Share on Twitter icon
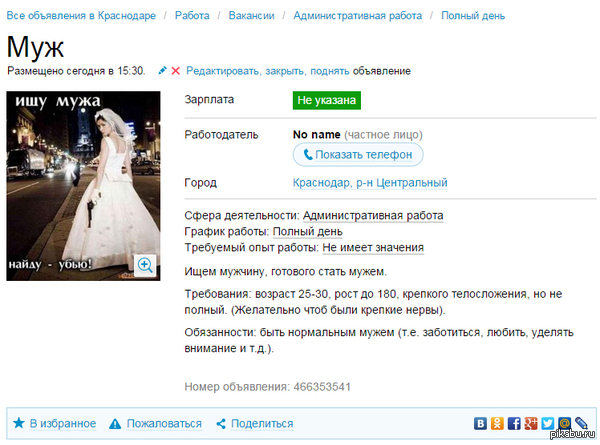Viewport: 600px width, 445px height. (x=547, y=423)
